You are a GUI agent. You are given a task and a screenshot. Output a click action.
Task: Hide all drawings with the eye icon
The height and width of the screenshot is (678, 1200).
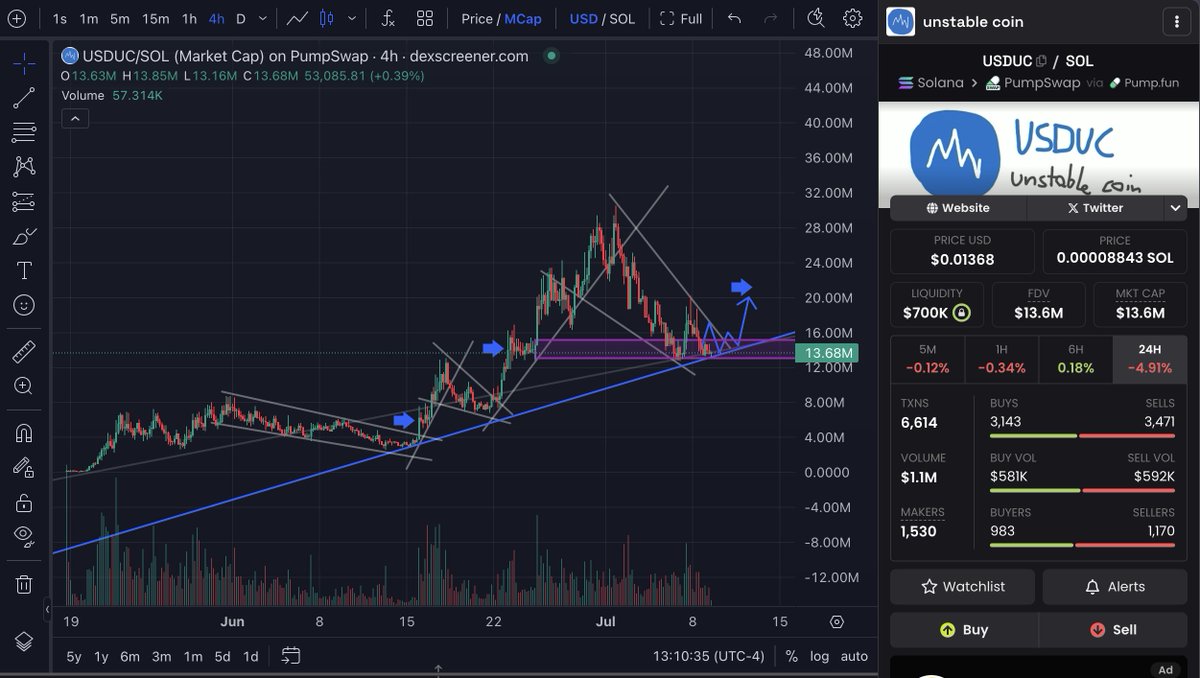[x=24, y=536]
